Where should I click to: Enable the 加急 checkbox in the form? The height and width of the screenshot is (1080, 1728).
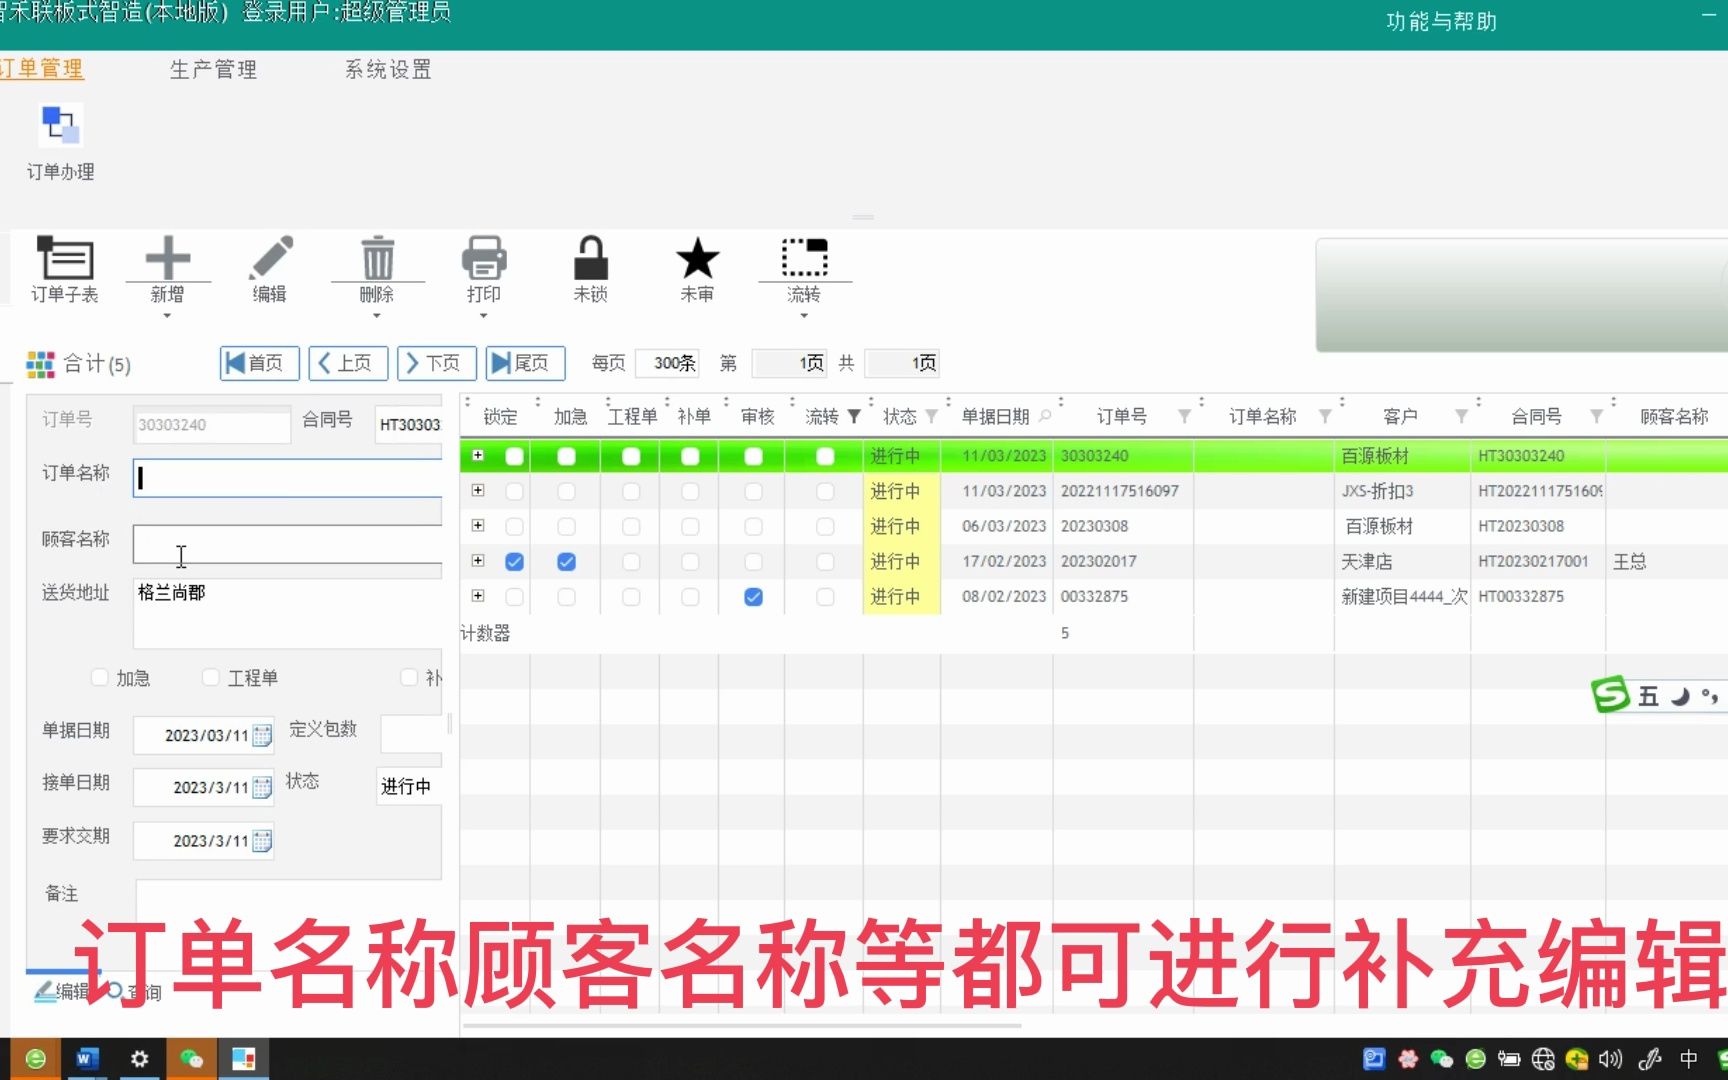click(x=98, y=677)
